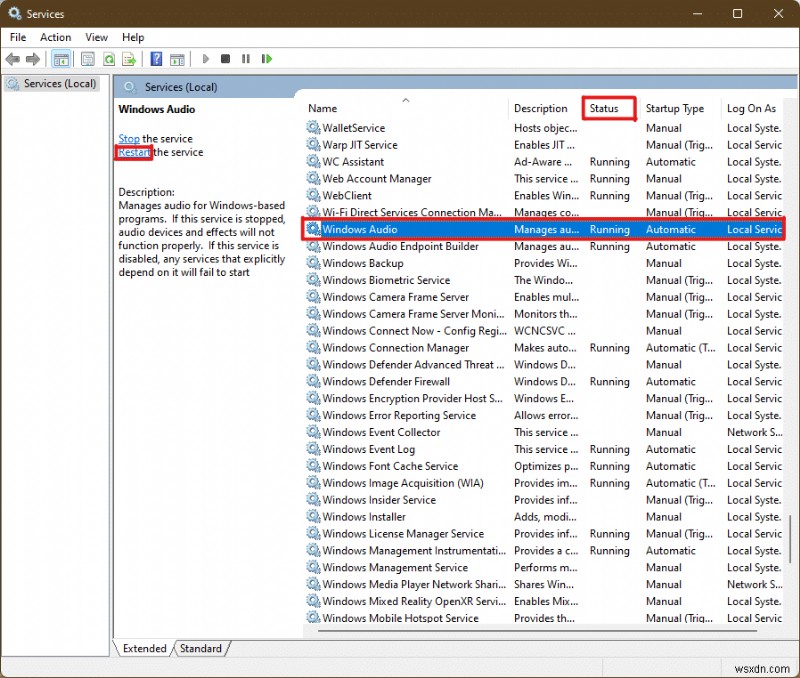Screen dimensions: 800x678
Task: Click the Stop Service toolbar icon
Action: coord(225,59)
